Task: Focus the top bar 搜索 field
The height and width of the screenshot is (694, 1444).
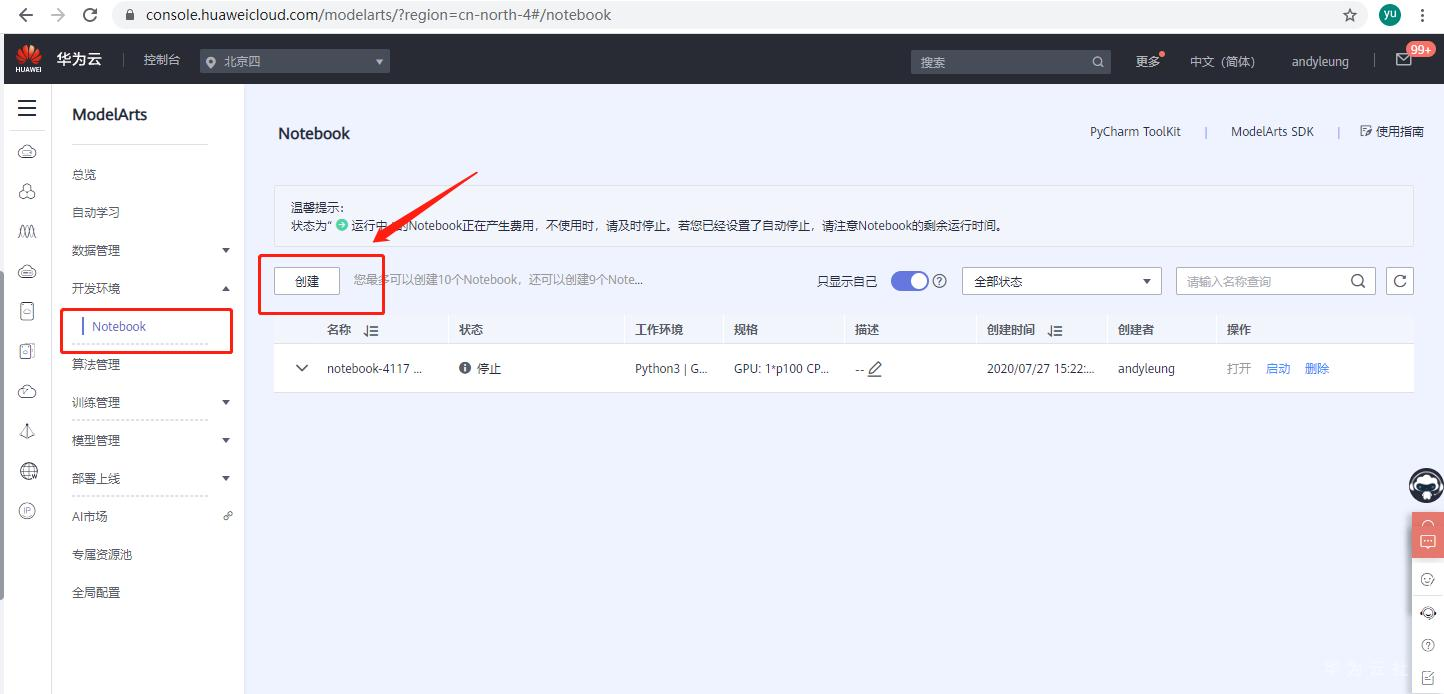Action: click(x=1000, y=62)
